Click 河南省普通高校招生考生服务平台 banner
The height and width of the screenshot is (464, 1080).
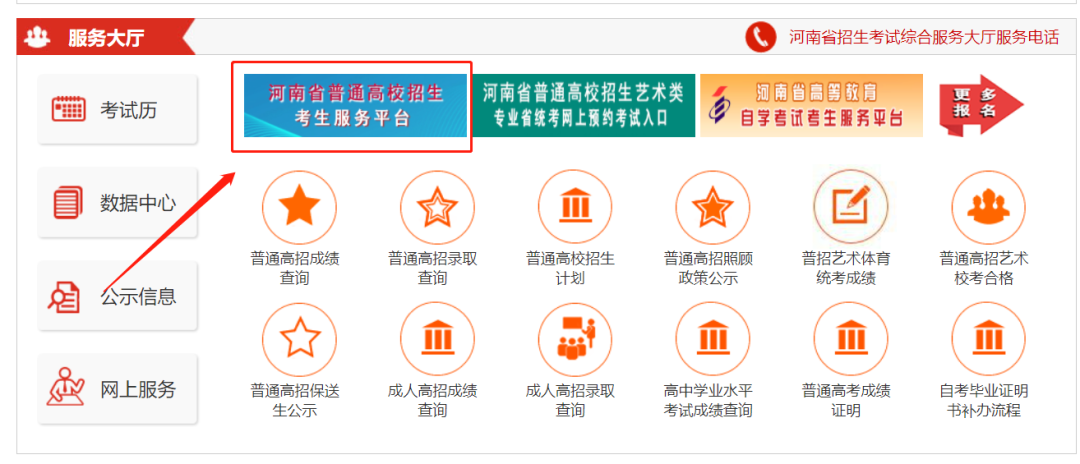tap(355, 105)
